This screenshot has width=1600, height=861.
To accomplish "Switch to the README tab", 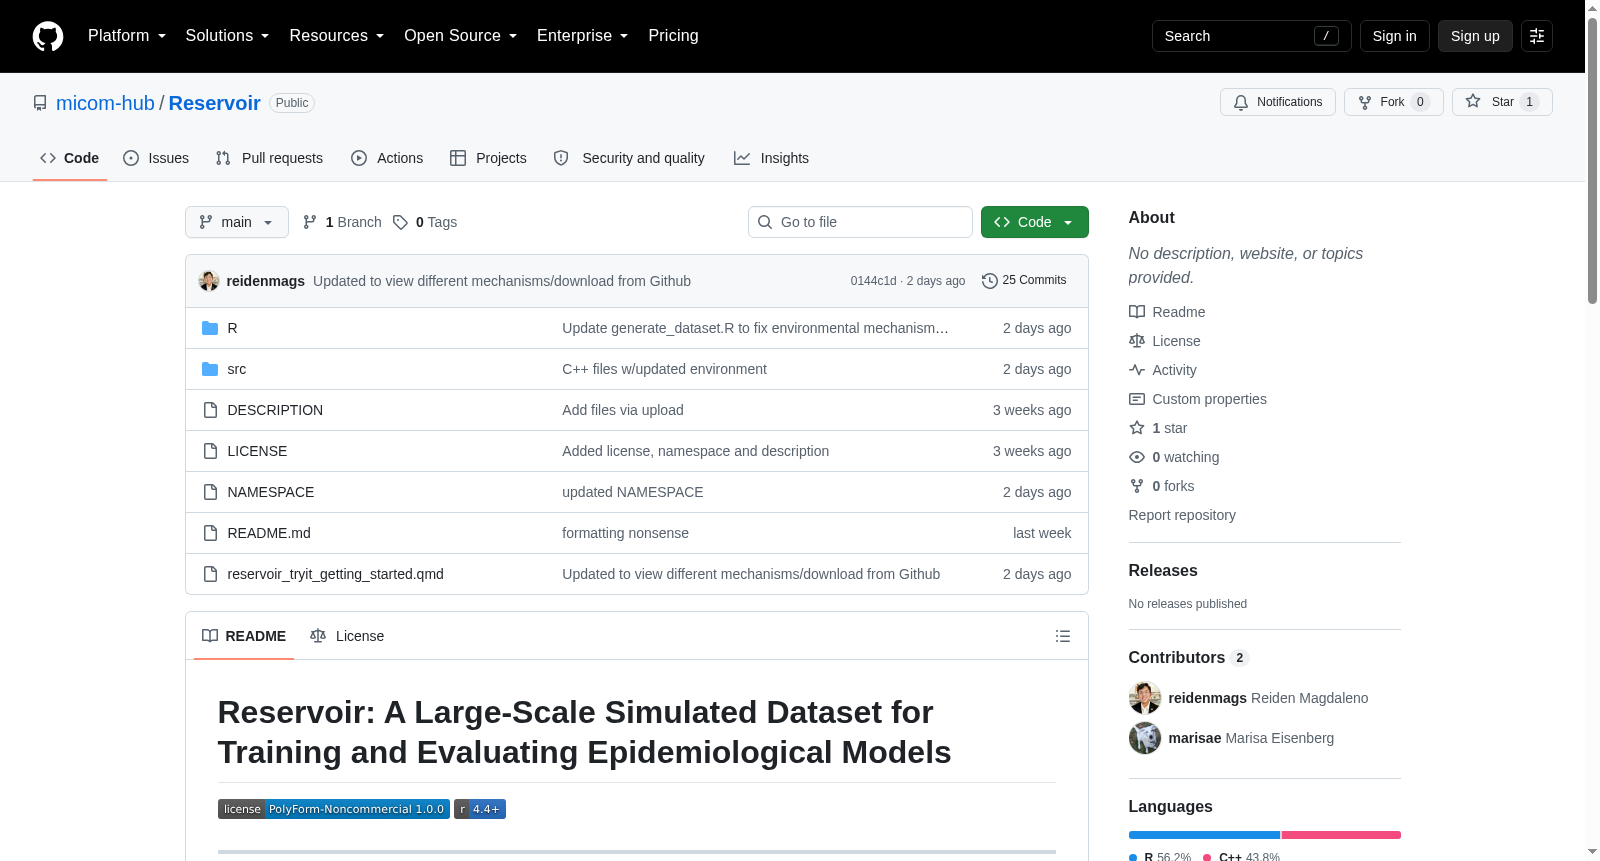I will point(244,636).
